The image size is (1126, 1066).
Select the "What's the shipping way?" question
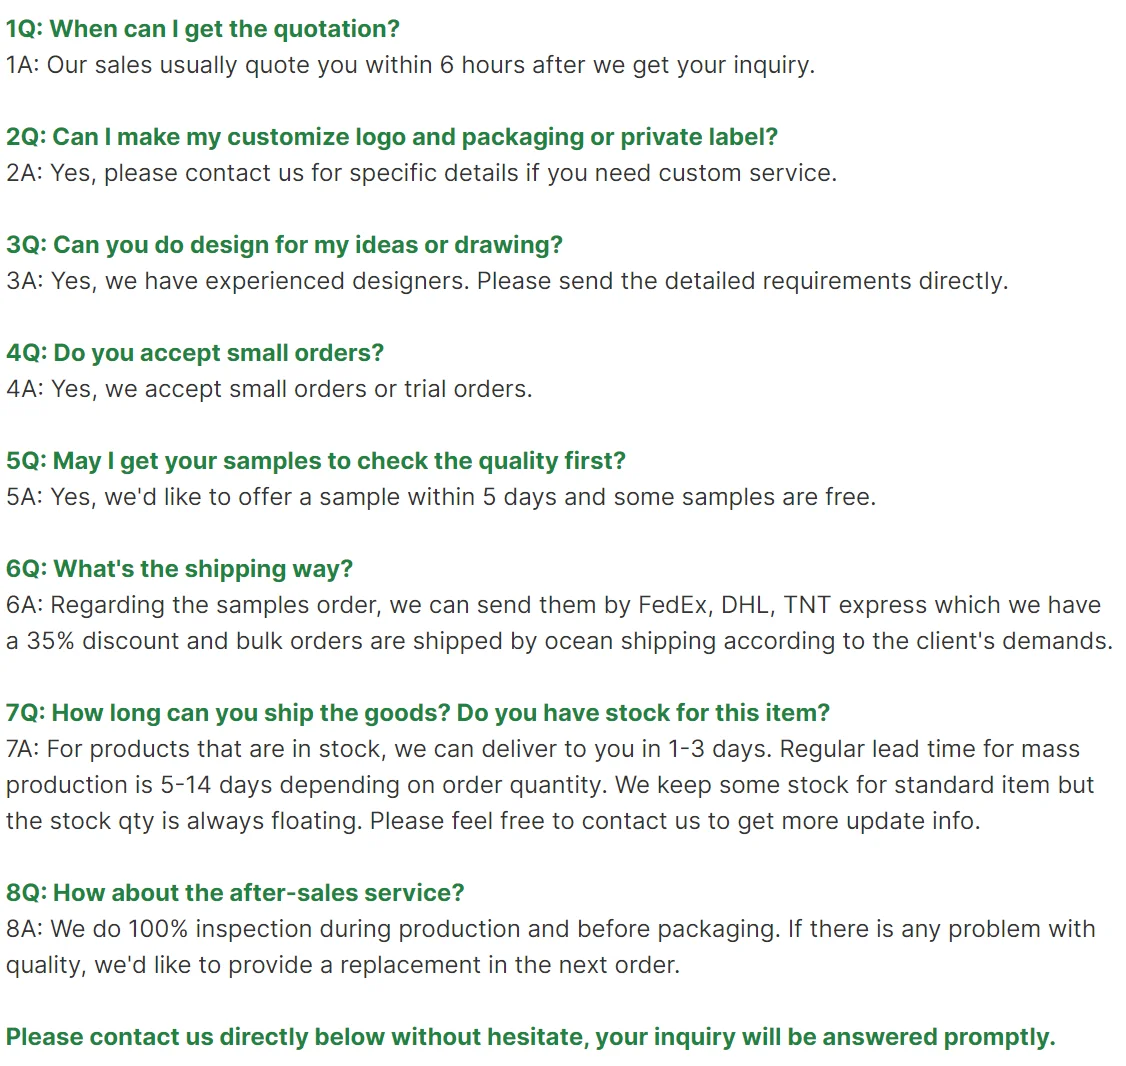click(180, 569)
